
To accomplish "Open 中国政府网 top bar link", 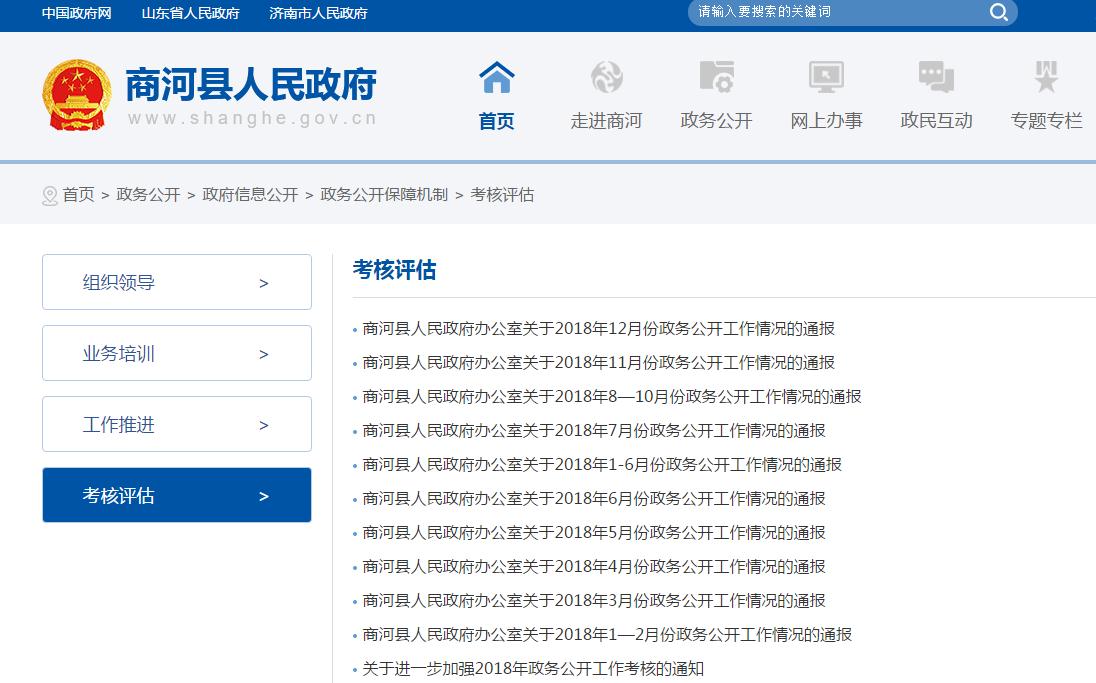I will point(76,13).
